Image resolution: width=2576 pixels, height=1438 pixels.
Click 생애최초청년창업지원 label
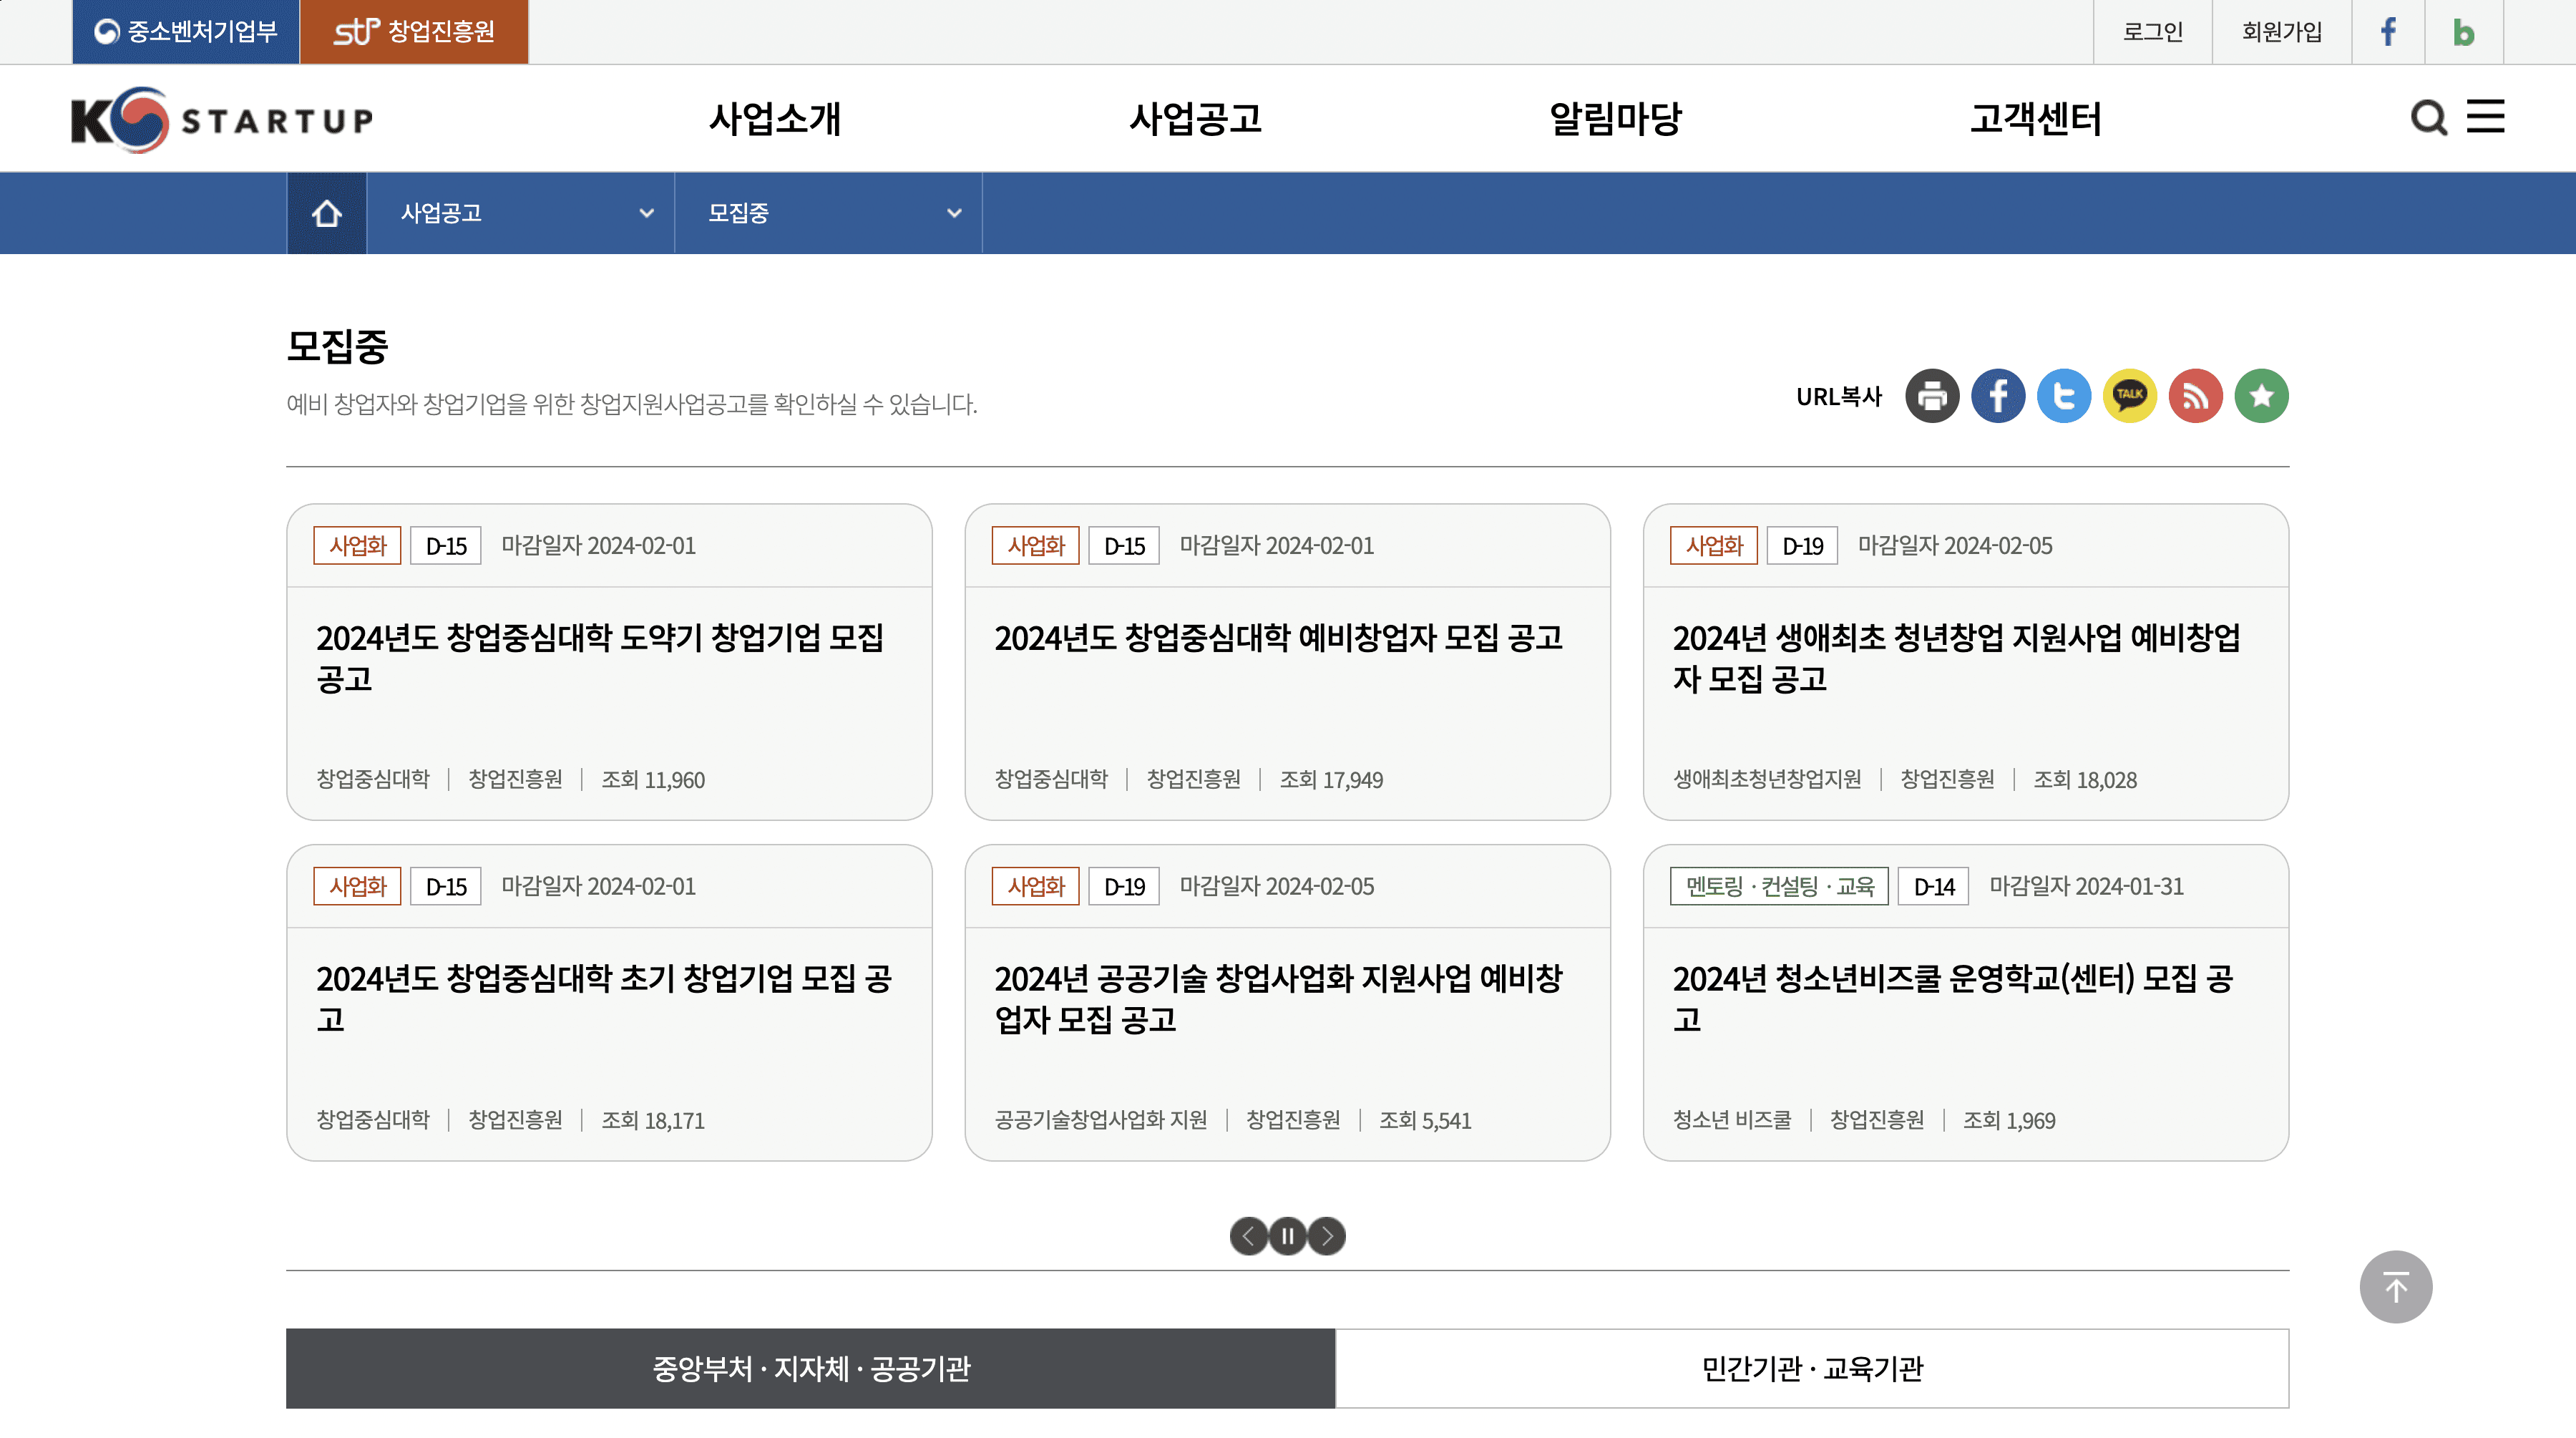1767,779
